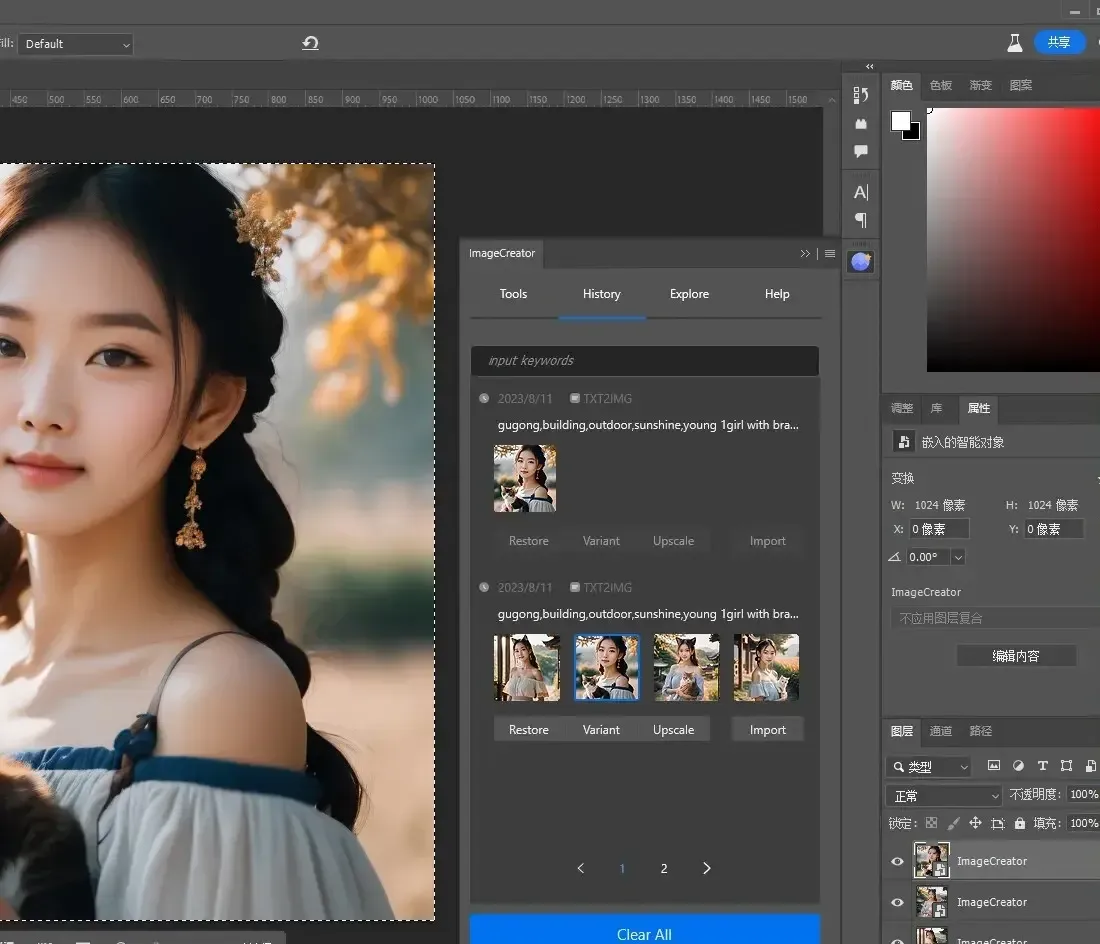Click the 编辑内容 edit contents button
The image size is (1100, 944).
click(1016, 656)
